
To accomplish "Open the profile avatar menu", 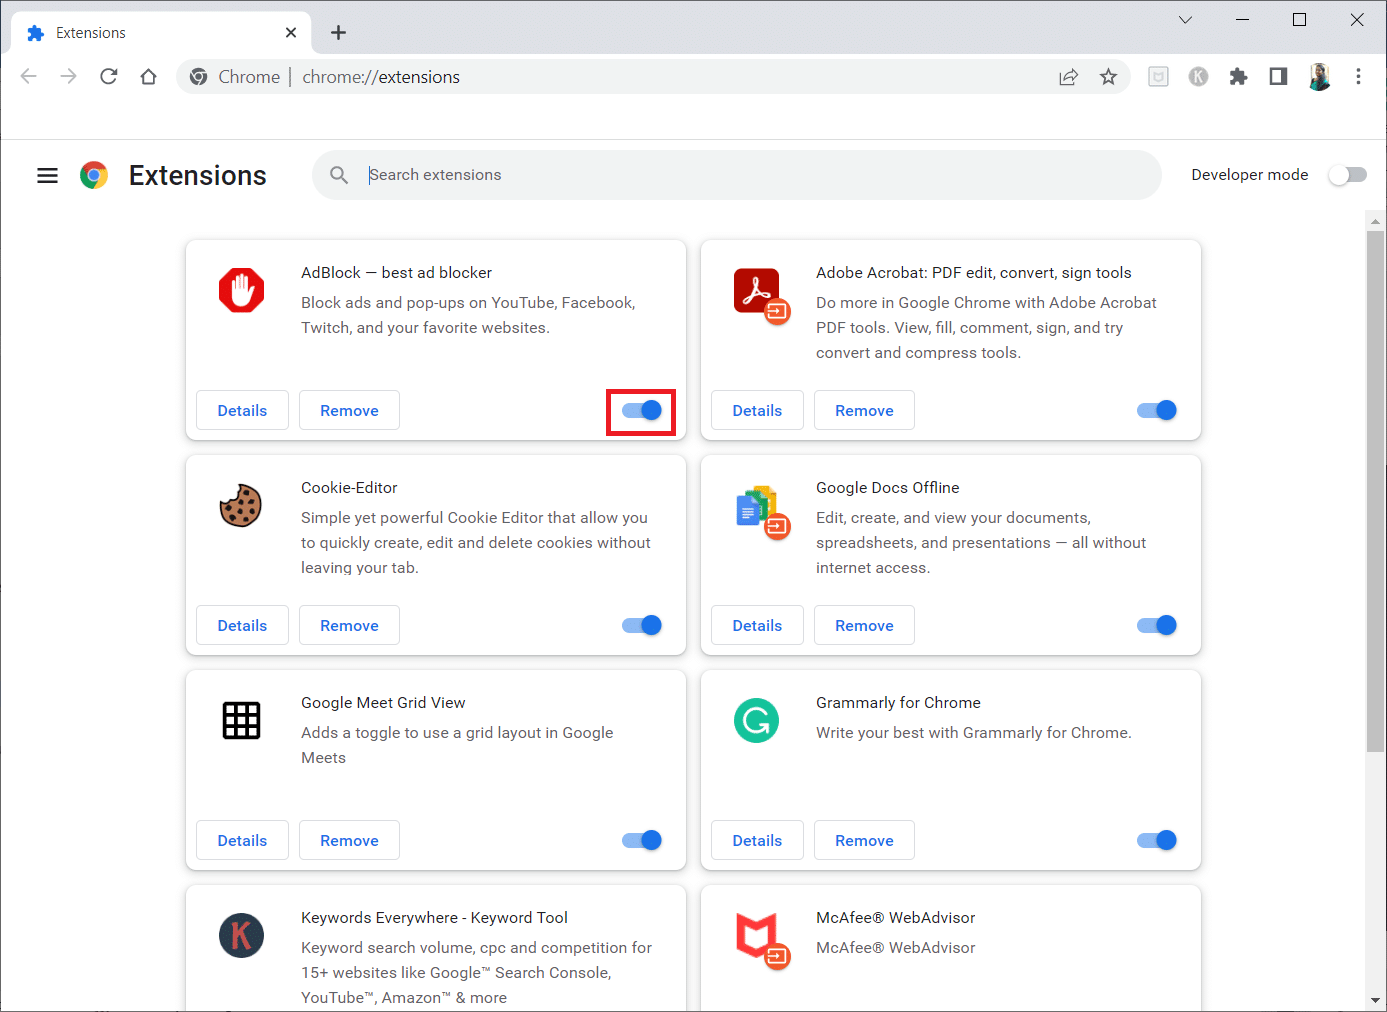I will click(x=1319, y=77).
